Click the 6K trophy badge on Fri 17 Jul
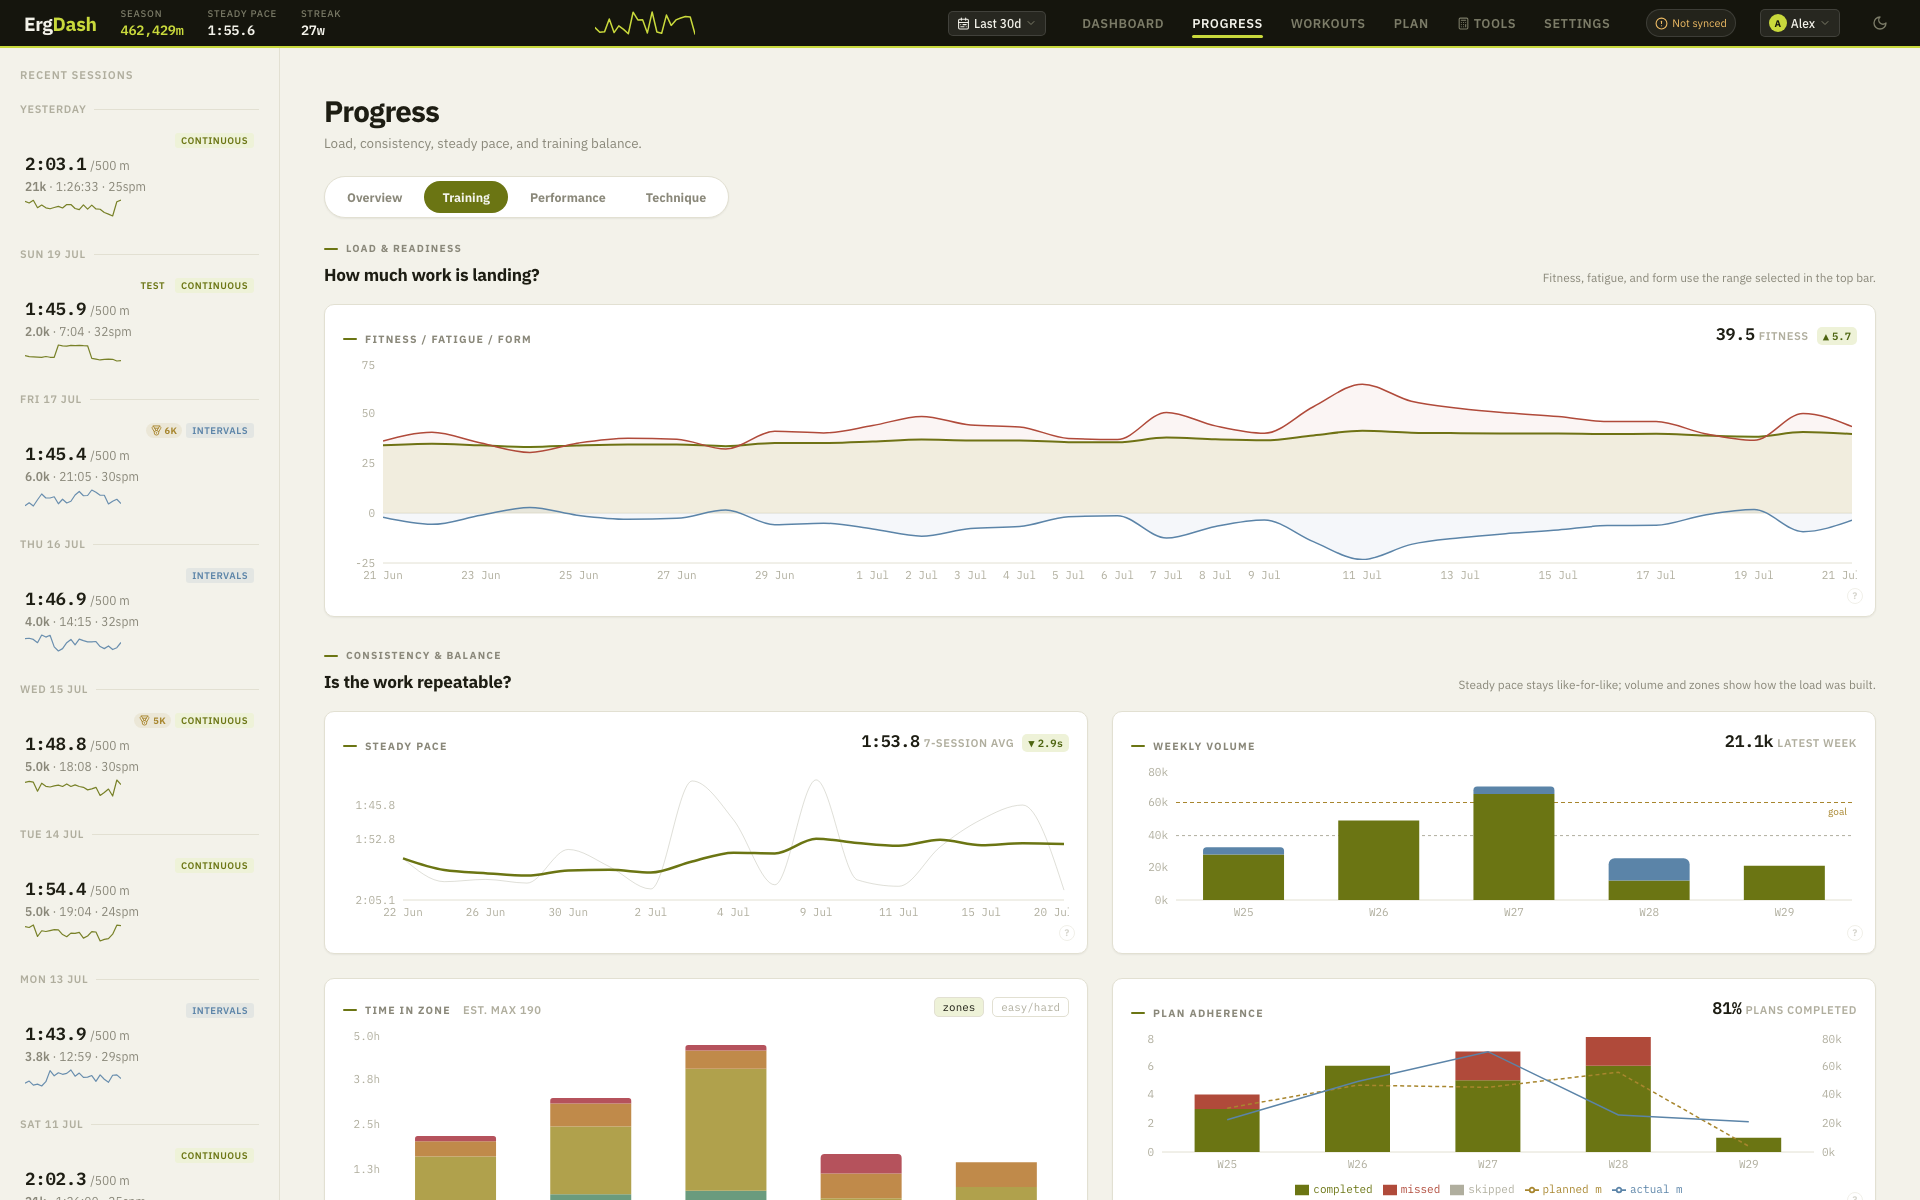 coord(164,431)
